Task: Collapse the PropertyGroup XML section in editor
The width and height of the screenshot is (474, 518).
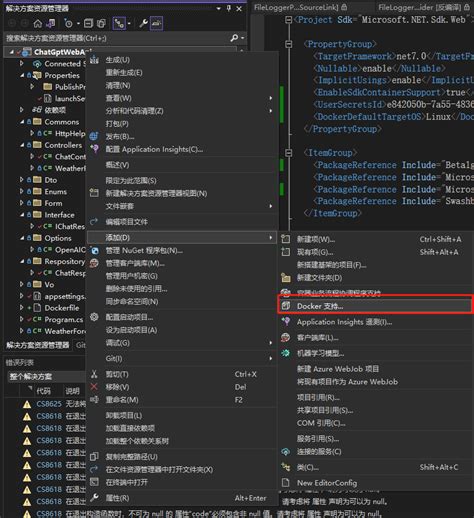Action: [x=289, y=44]
